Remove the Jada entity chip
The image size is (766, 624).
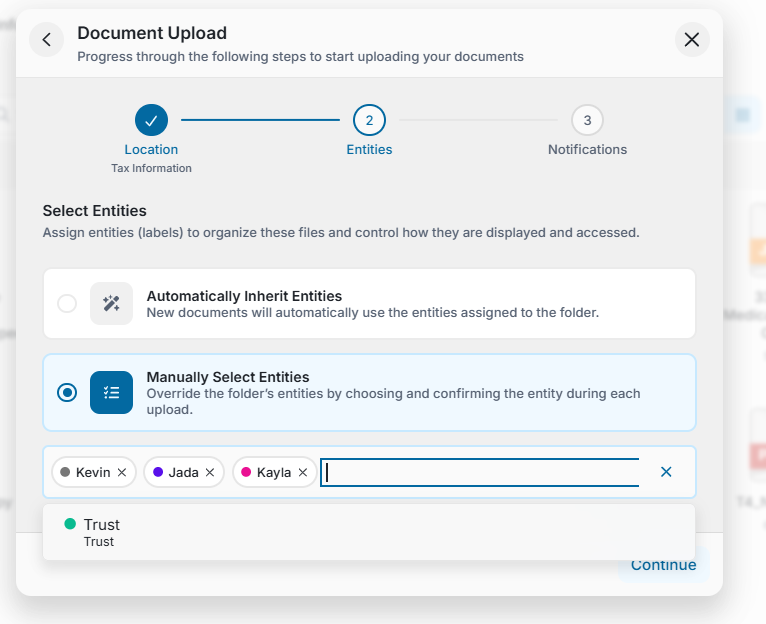210,473
